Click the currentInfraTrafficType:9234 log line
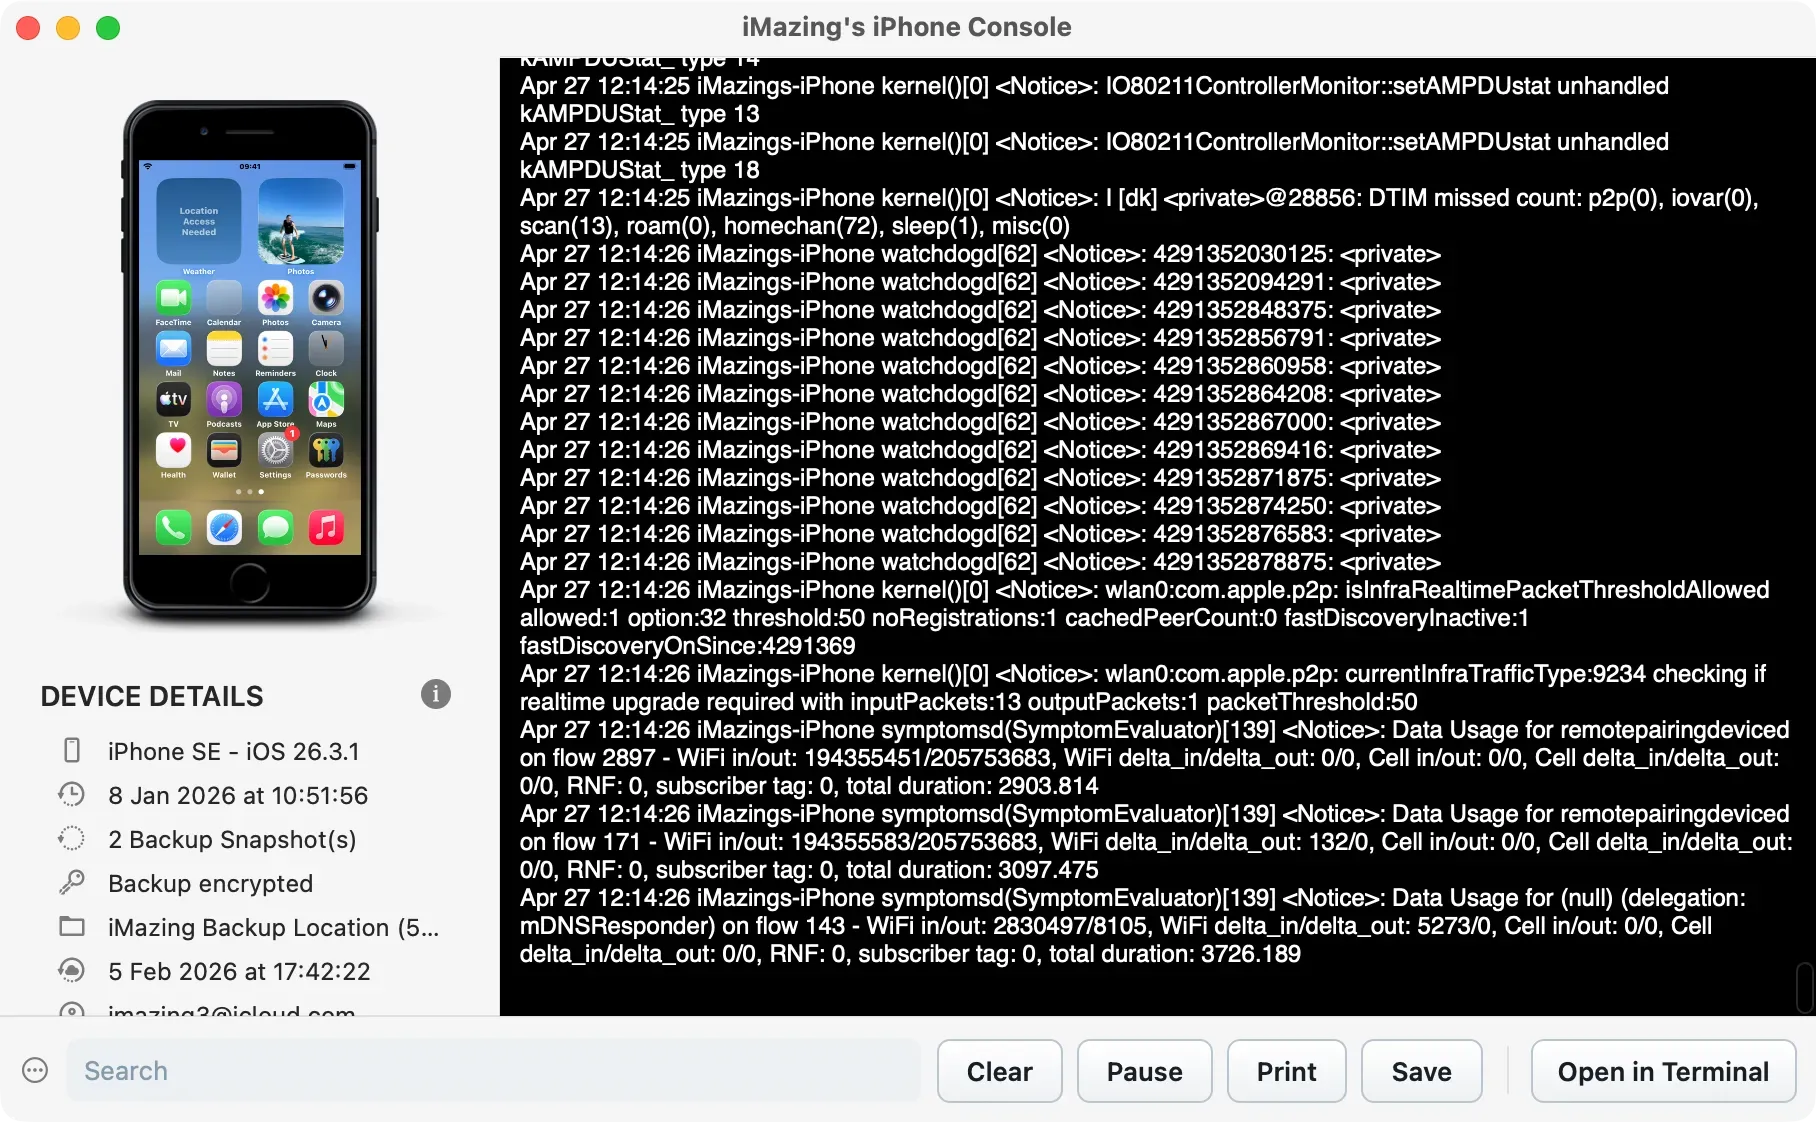 [1142, 688]
